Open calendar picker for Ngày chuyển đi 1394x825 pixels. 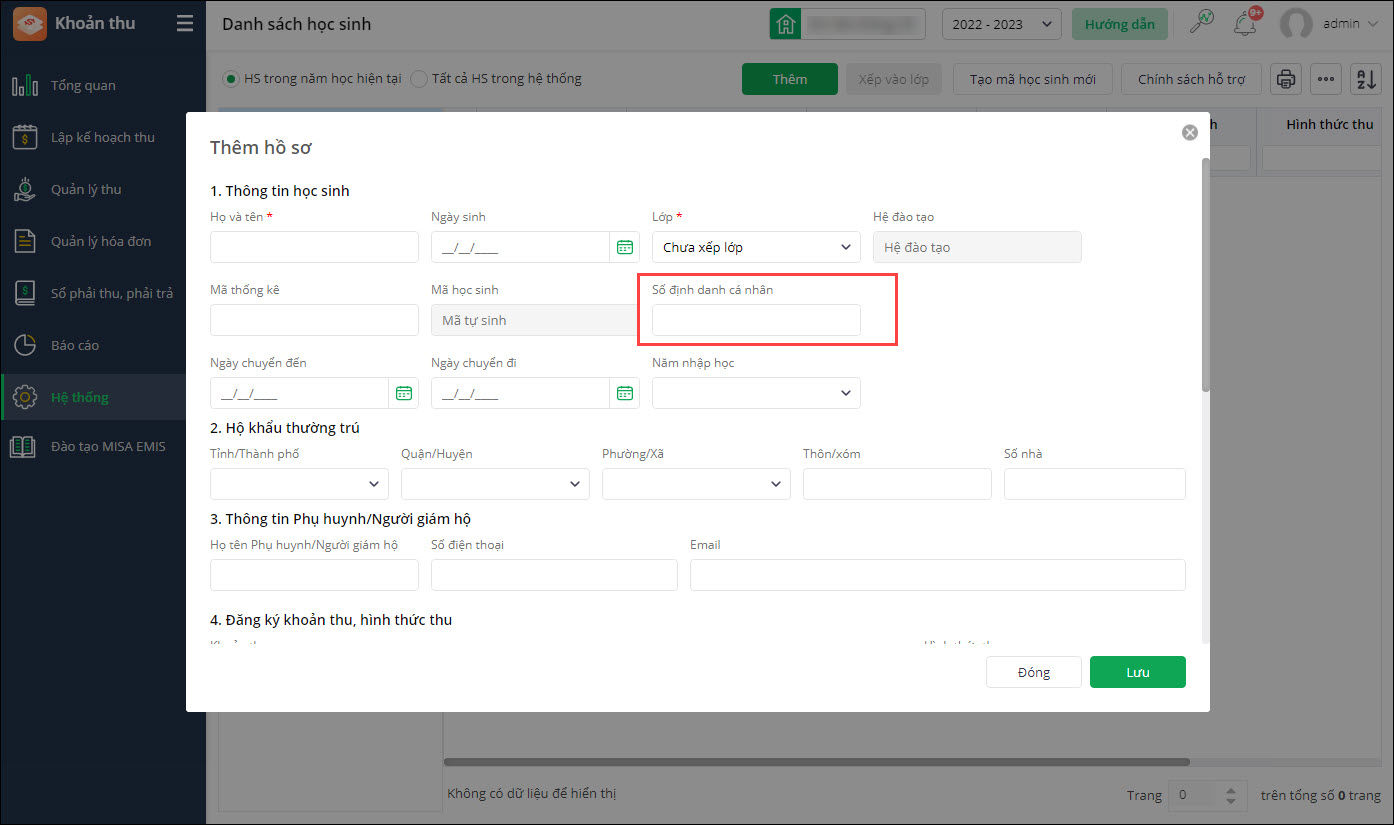pyautogui.click(x=625, y=393)
